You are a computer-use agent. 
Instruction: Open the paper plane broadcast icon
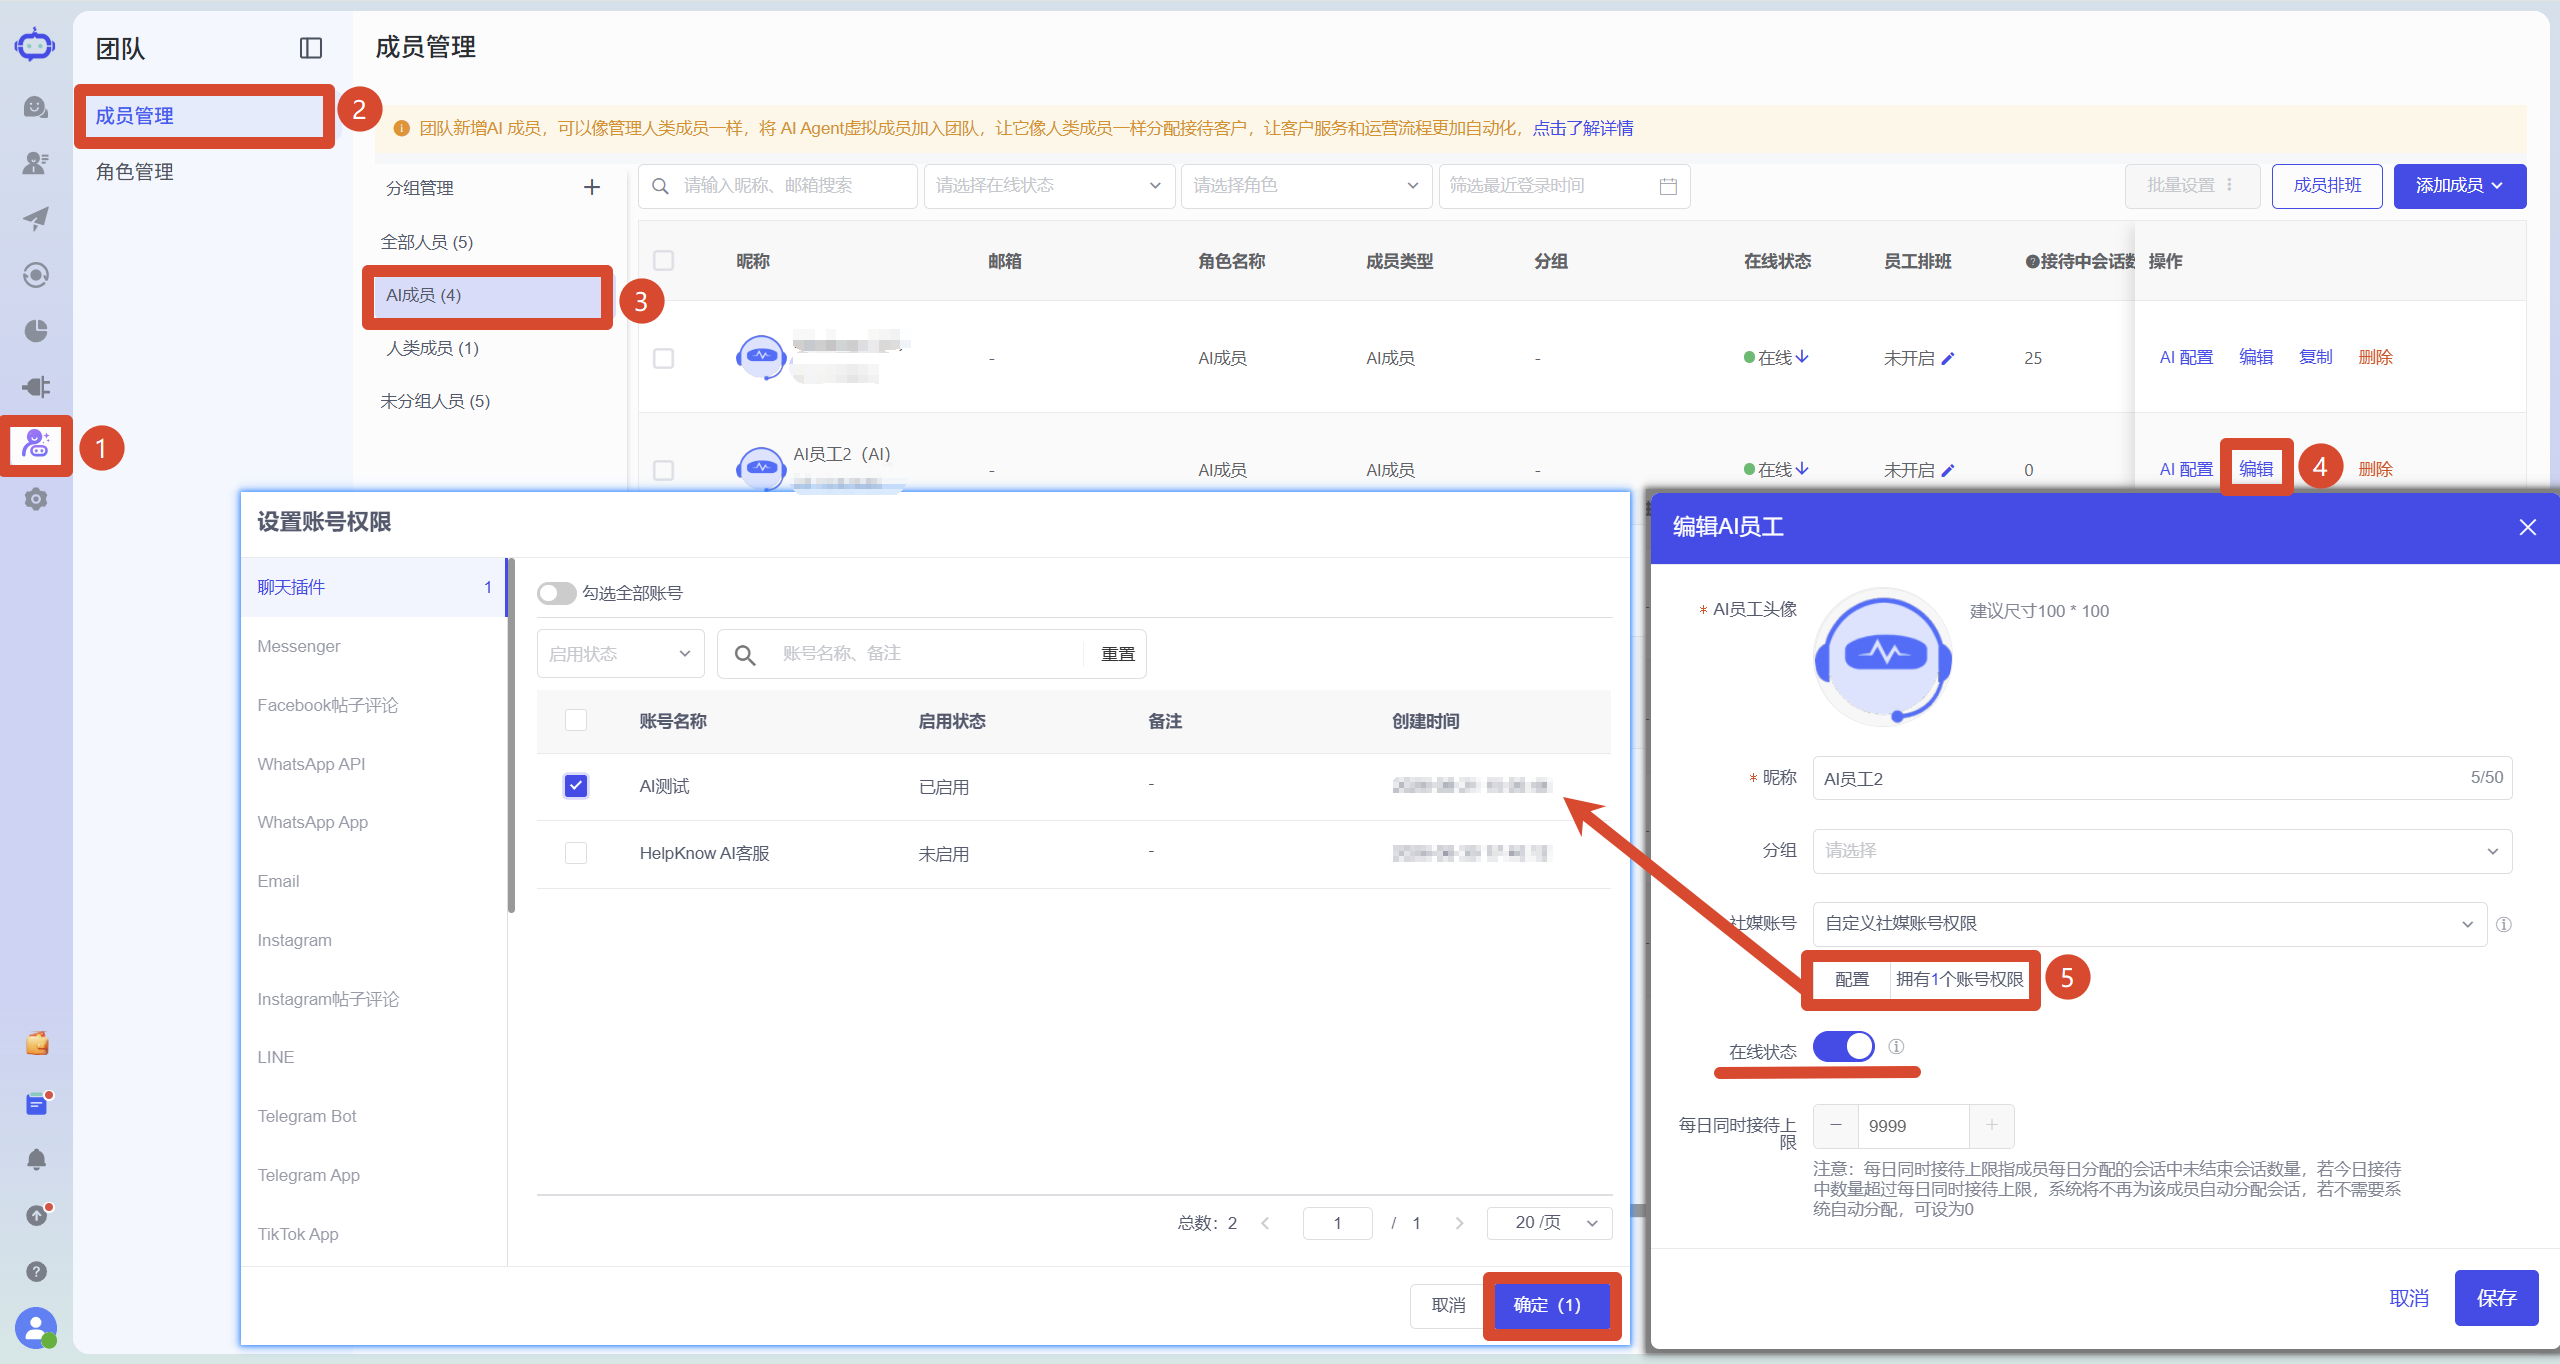click(36, 218)
